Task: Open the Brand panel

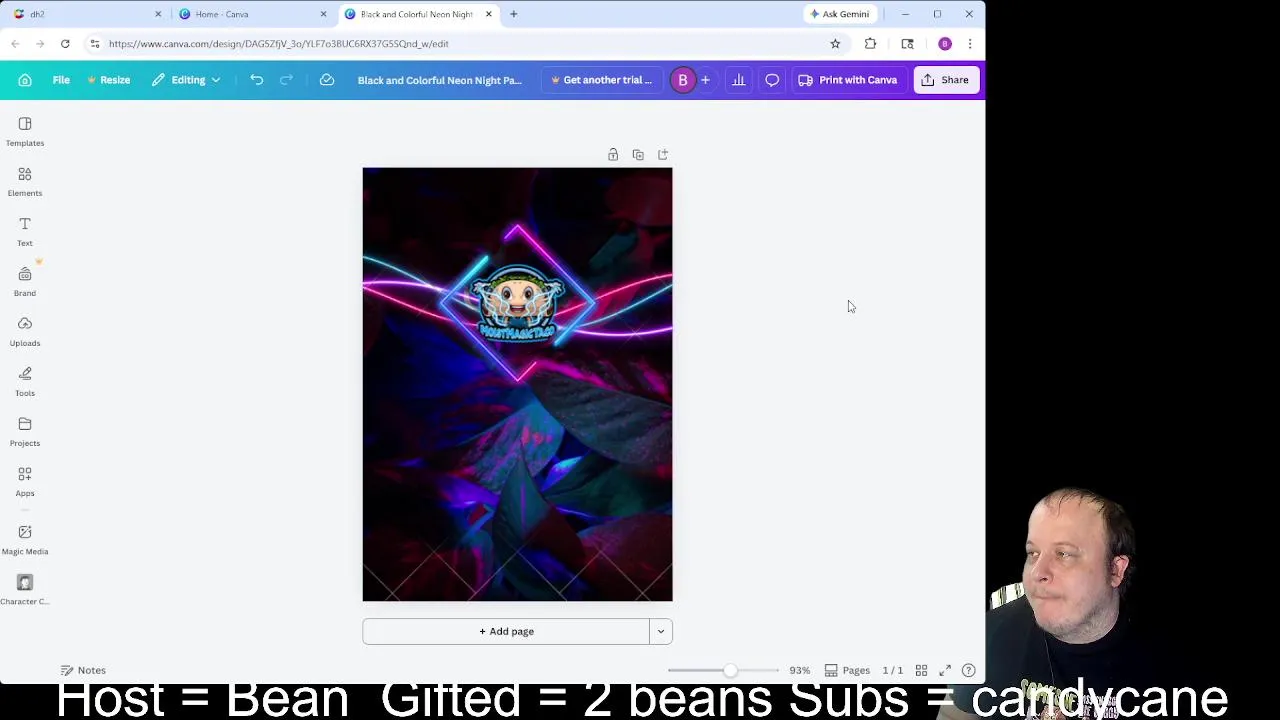Action: point(25,281)
